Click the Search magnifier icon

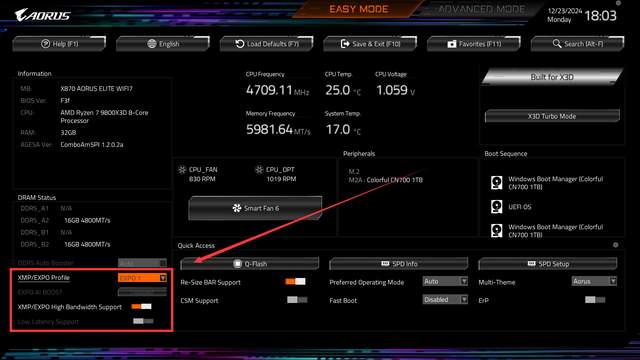557,43
